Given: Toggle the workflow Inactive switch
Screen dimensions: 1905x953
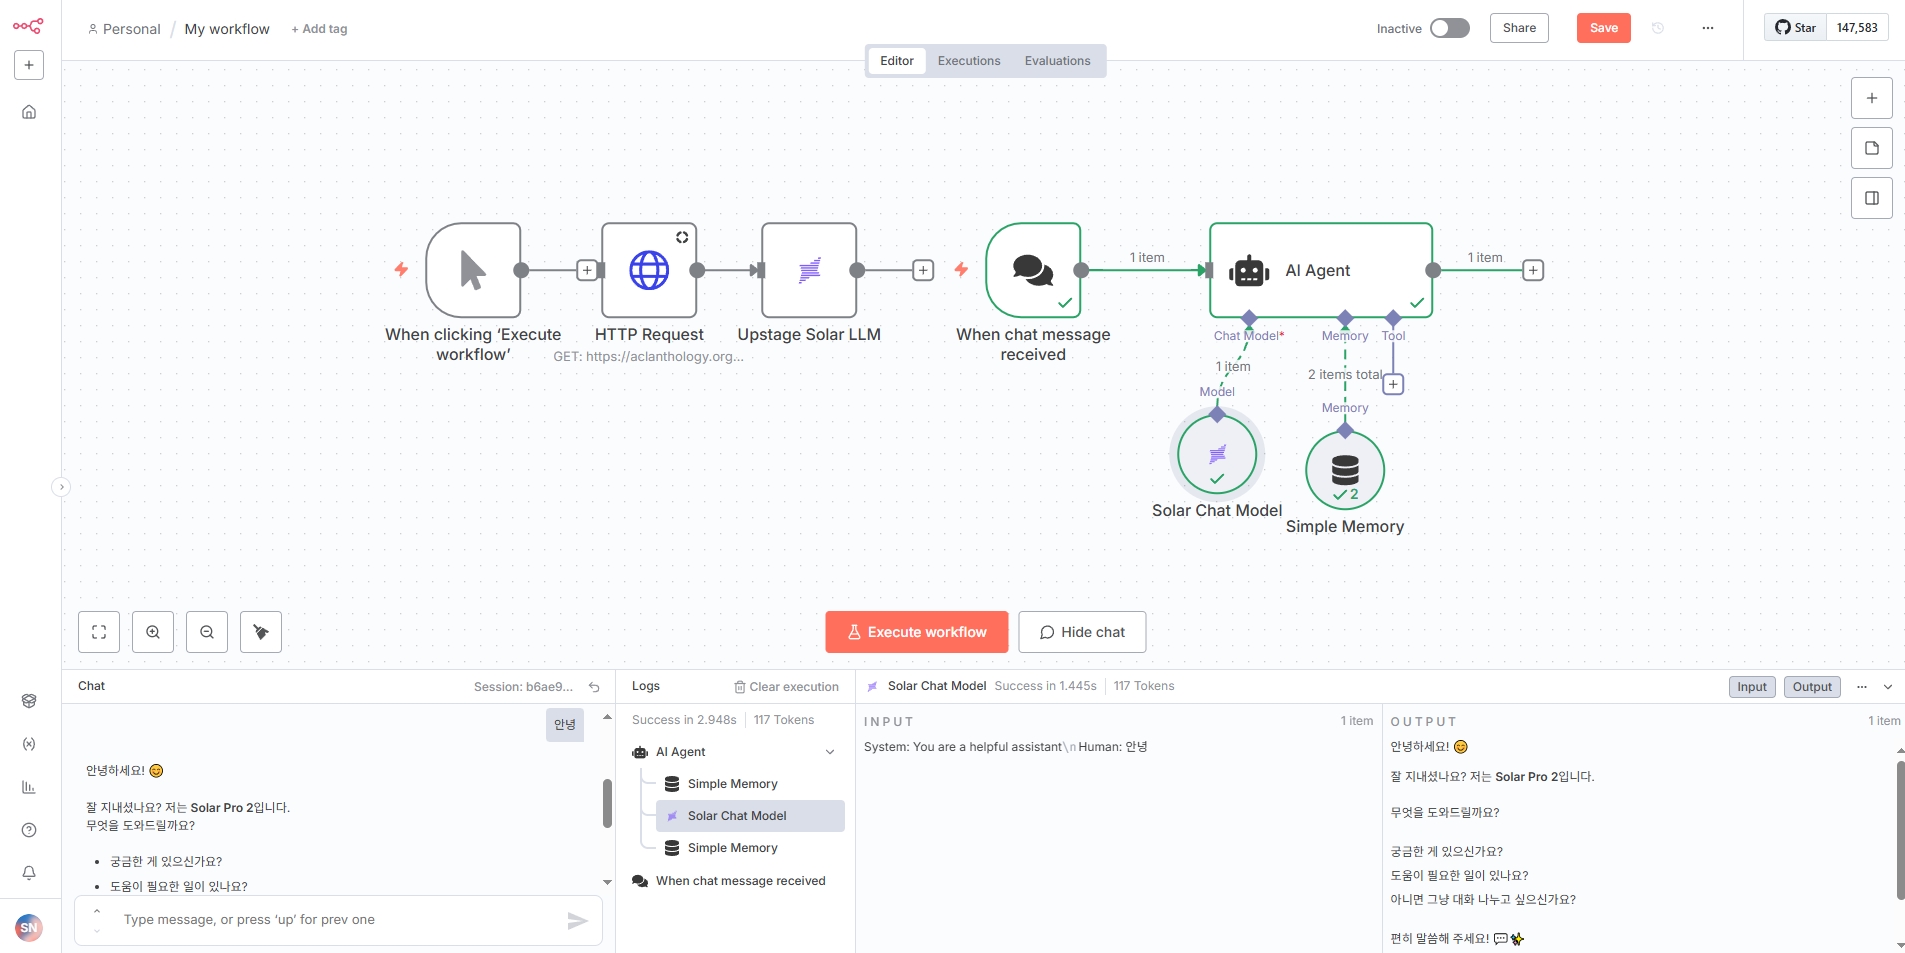Looking at the screenshot, I should (x=1449, y=28).
